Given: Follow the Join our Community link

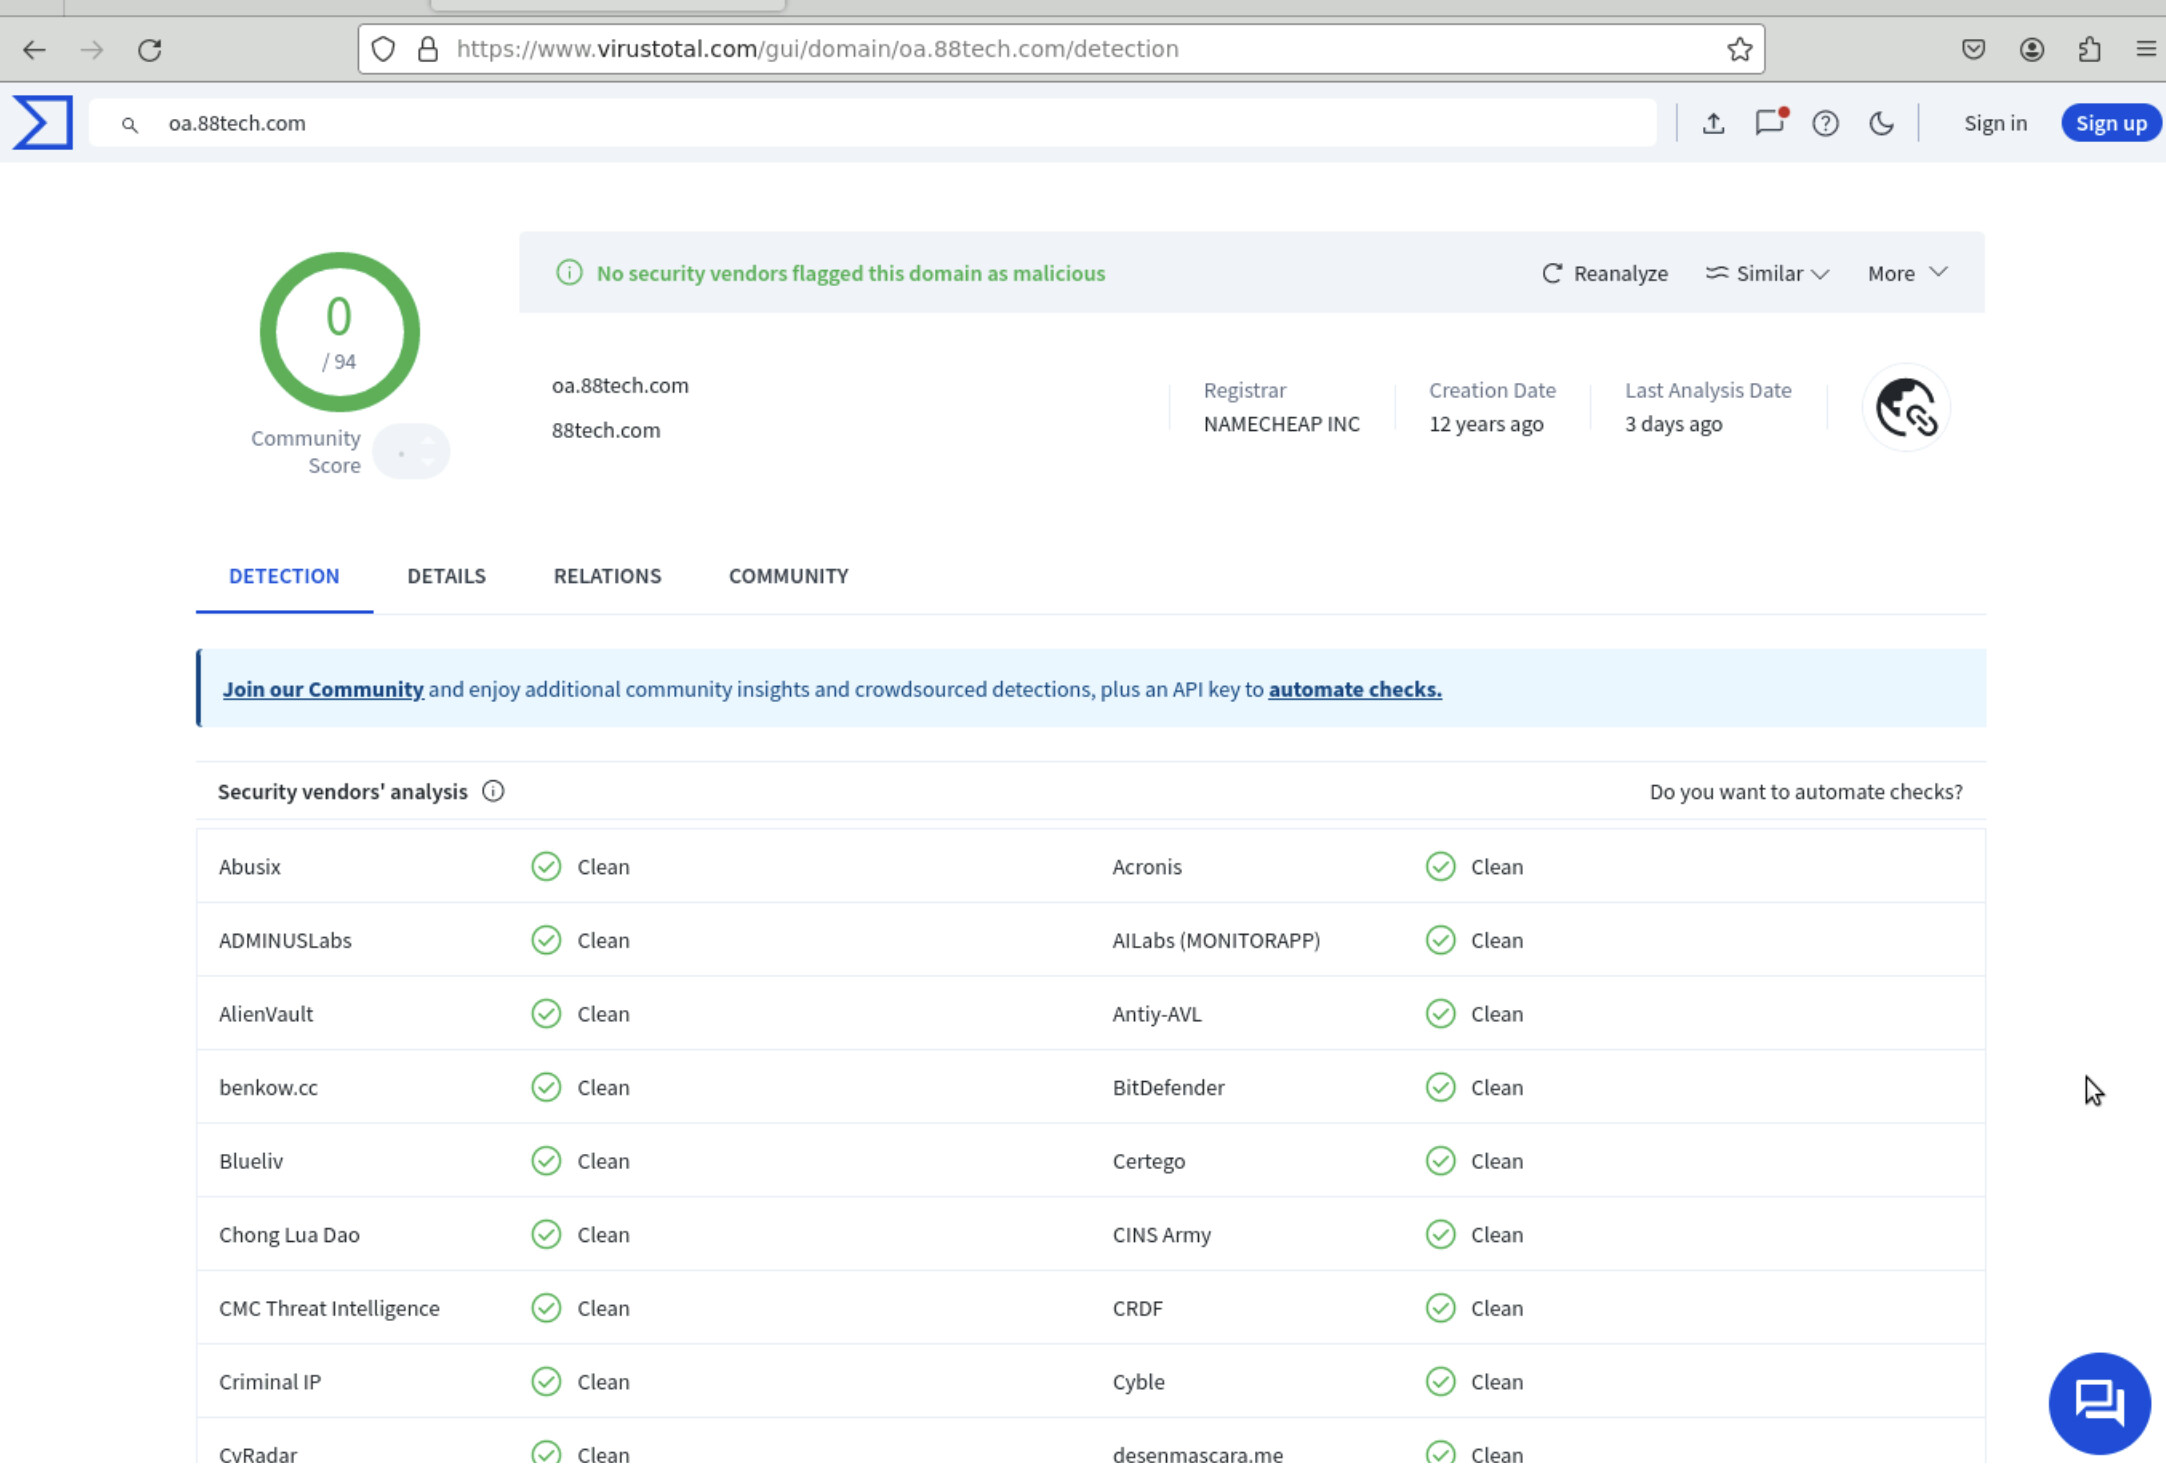Looking at the screenshot, I should 323,689.
